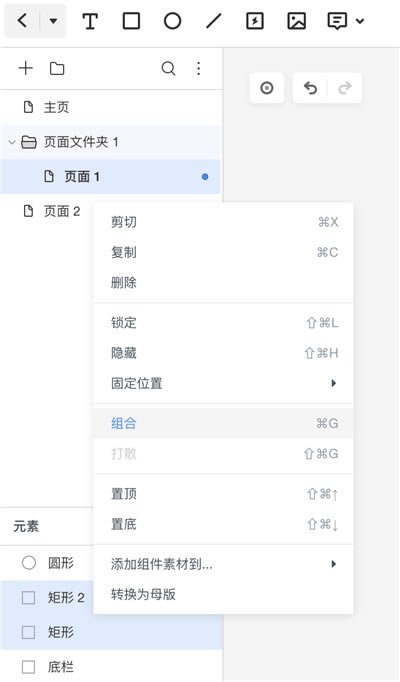Create a new page folder
The width and height of the screenshot is (400, 682).
57,68
